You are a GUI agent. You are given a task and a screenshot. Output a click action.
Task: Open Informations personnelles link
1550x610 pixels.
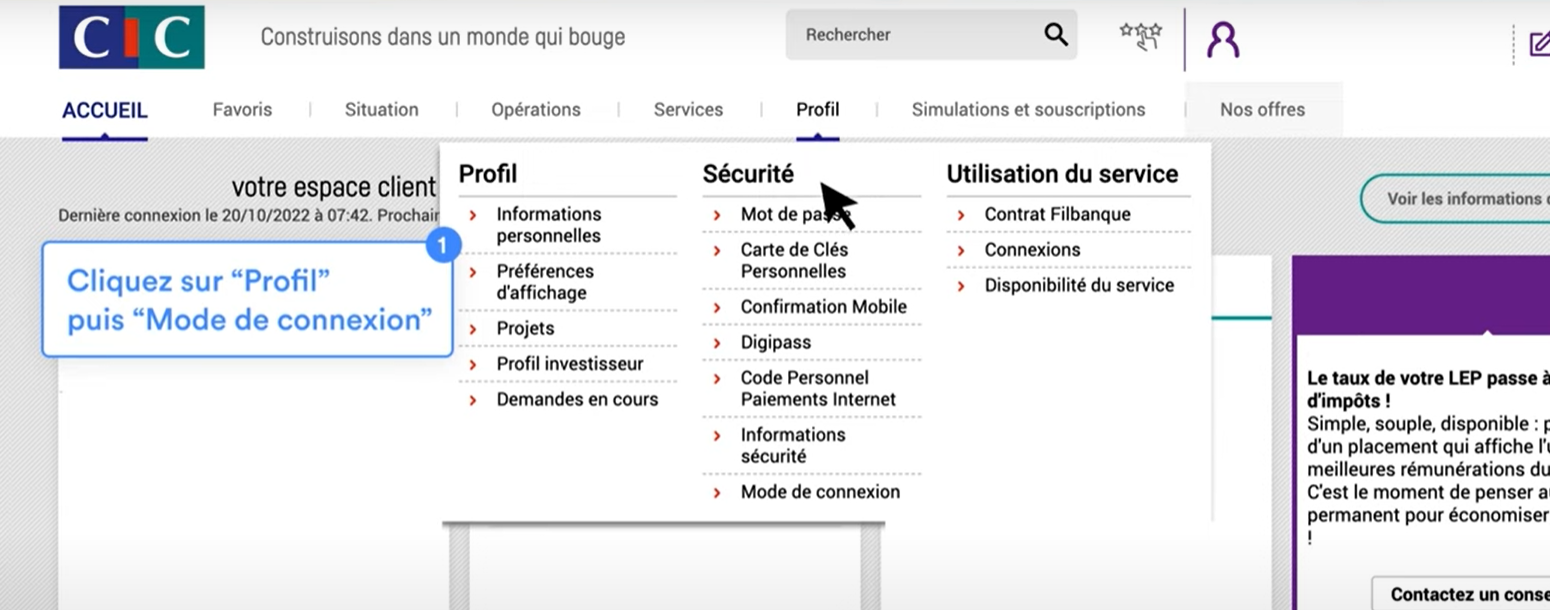tap(549, 225)
